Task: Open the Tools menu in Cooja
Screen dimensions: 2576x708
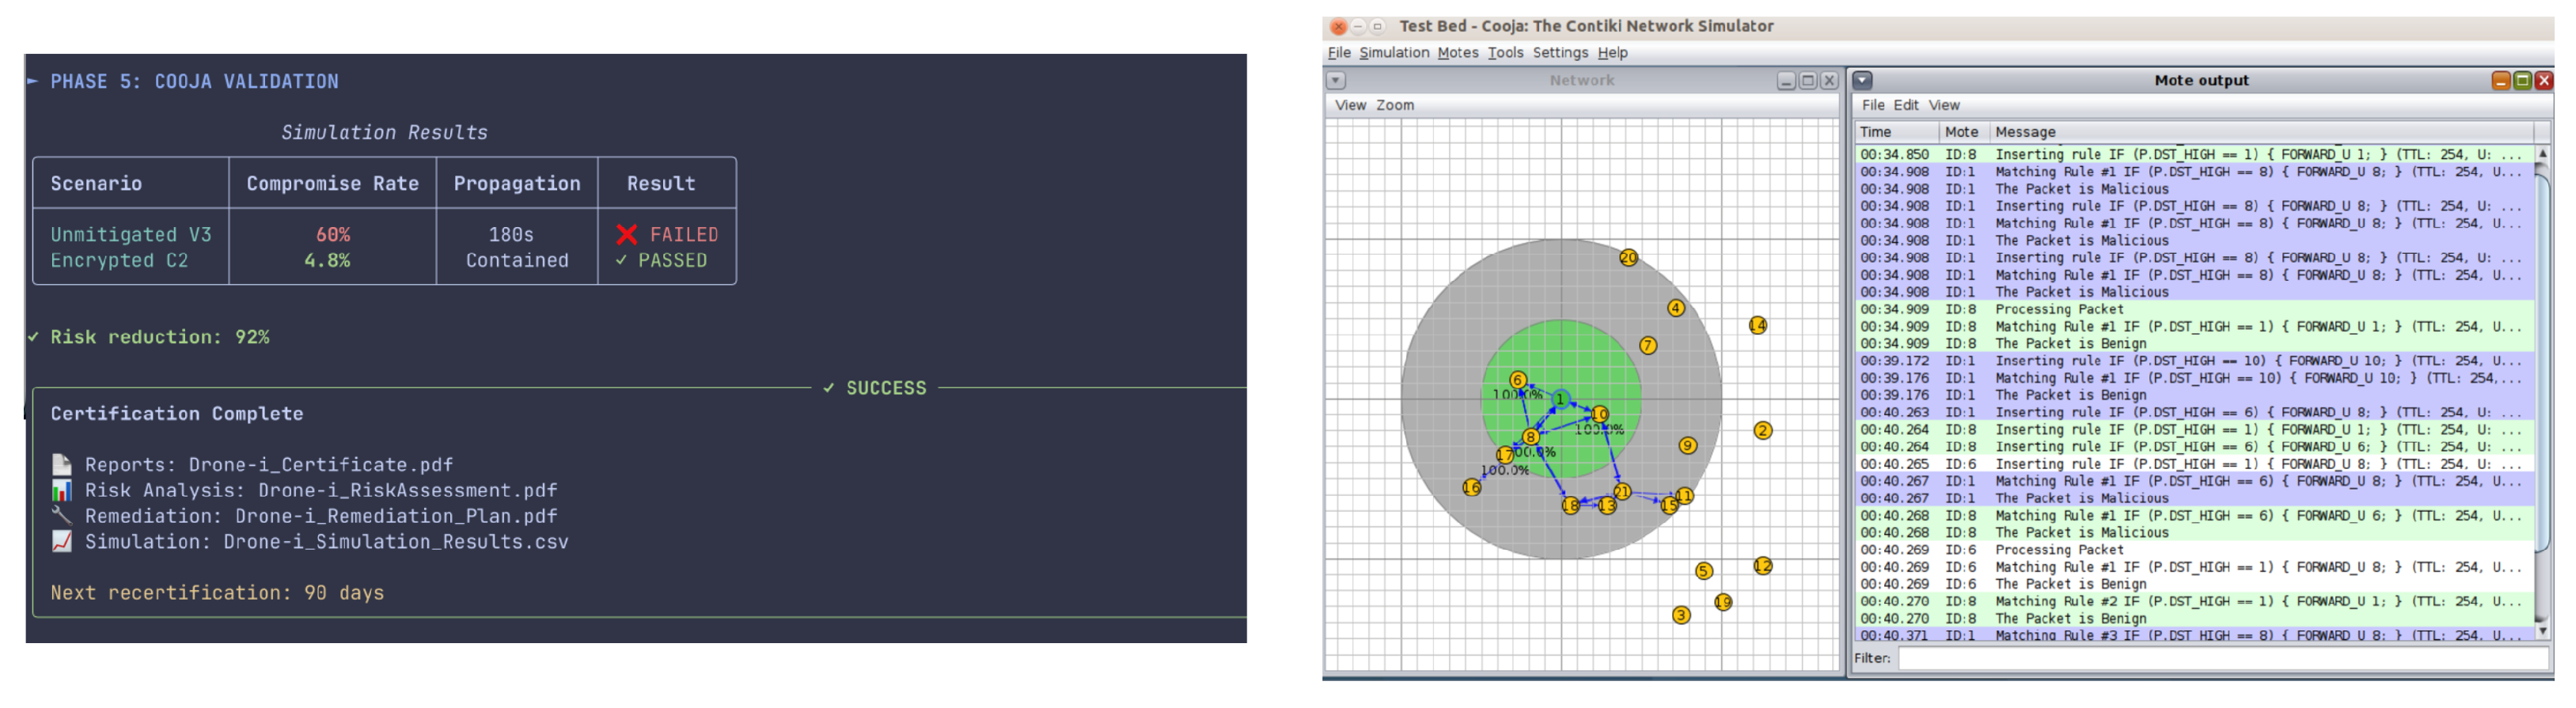Action: (x=1505, y=53)
